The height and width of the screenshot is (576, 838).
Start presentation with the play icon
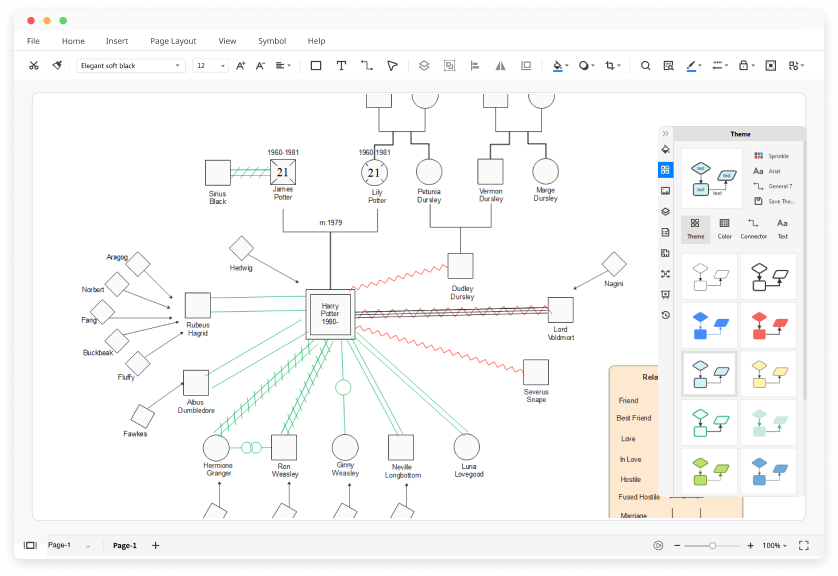tap(658, 546)
